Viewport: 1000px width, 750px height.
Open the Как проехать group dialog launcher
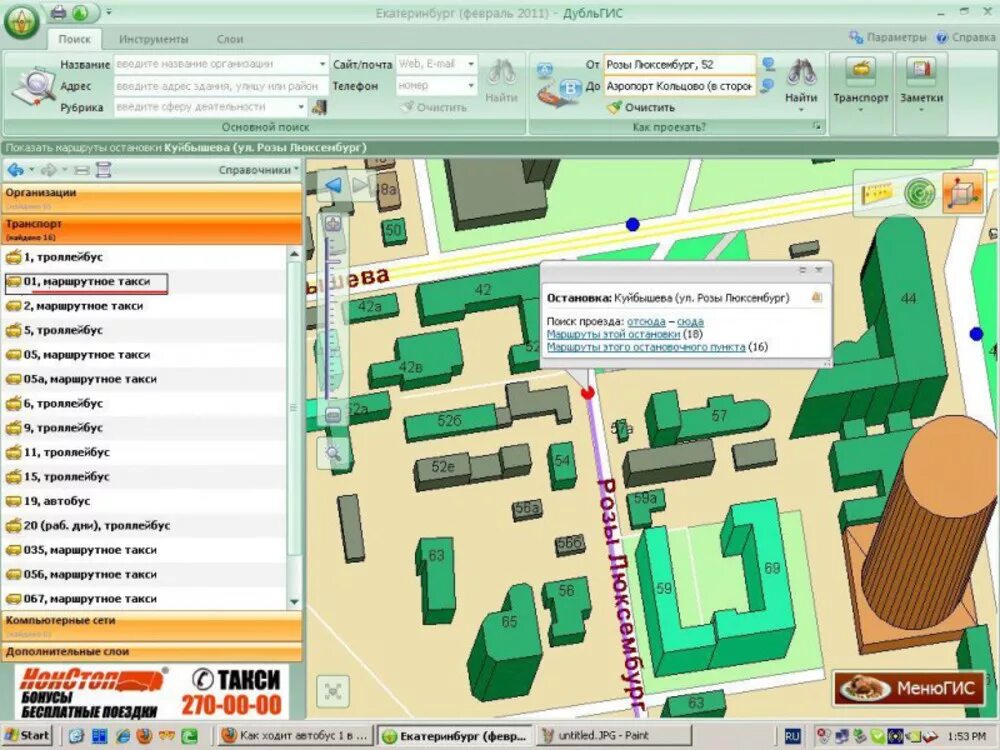[x=816, y=127]
